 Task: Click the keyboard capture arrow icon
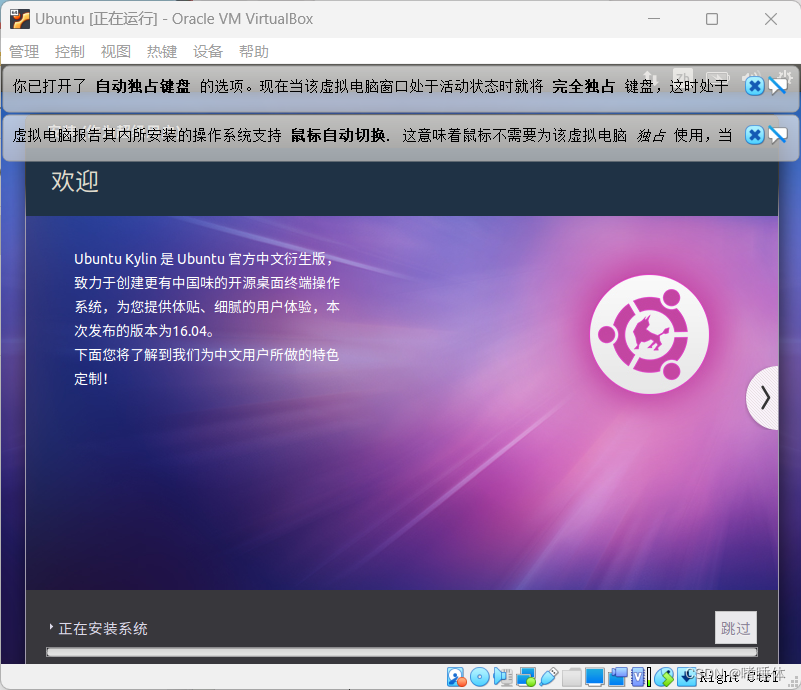point(687,677)
